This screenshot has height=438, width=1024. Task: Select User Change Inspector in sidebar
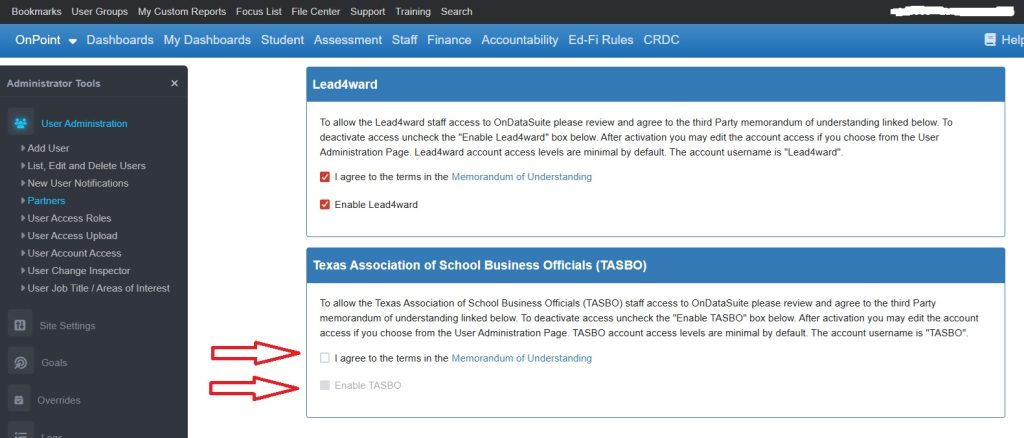pos(79,271)
